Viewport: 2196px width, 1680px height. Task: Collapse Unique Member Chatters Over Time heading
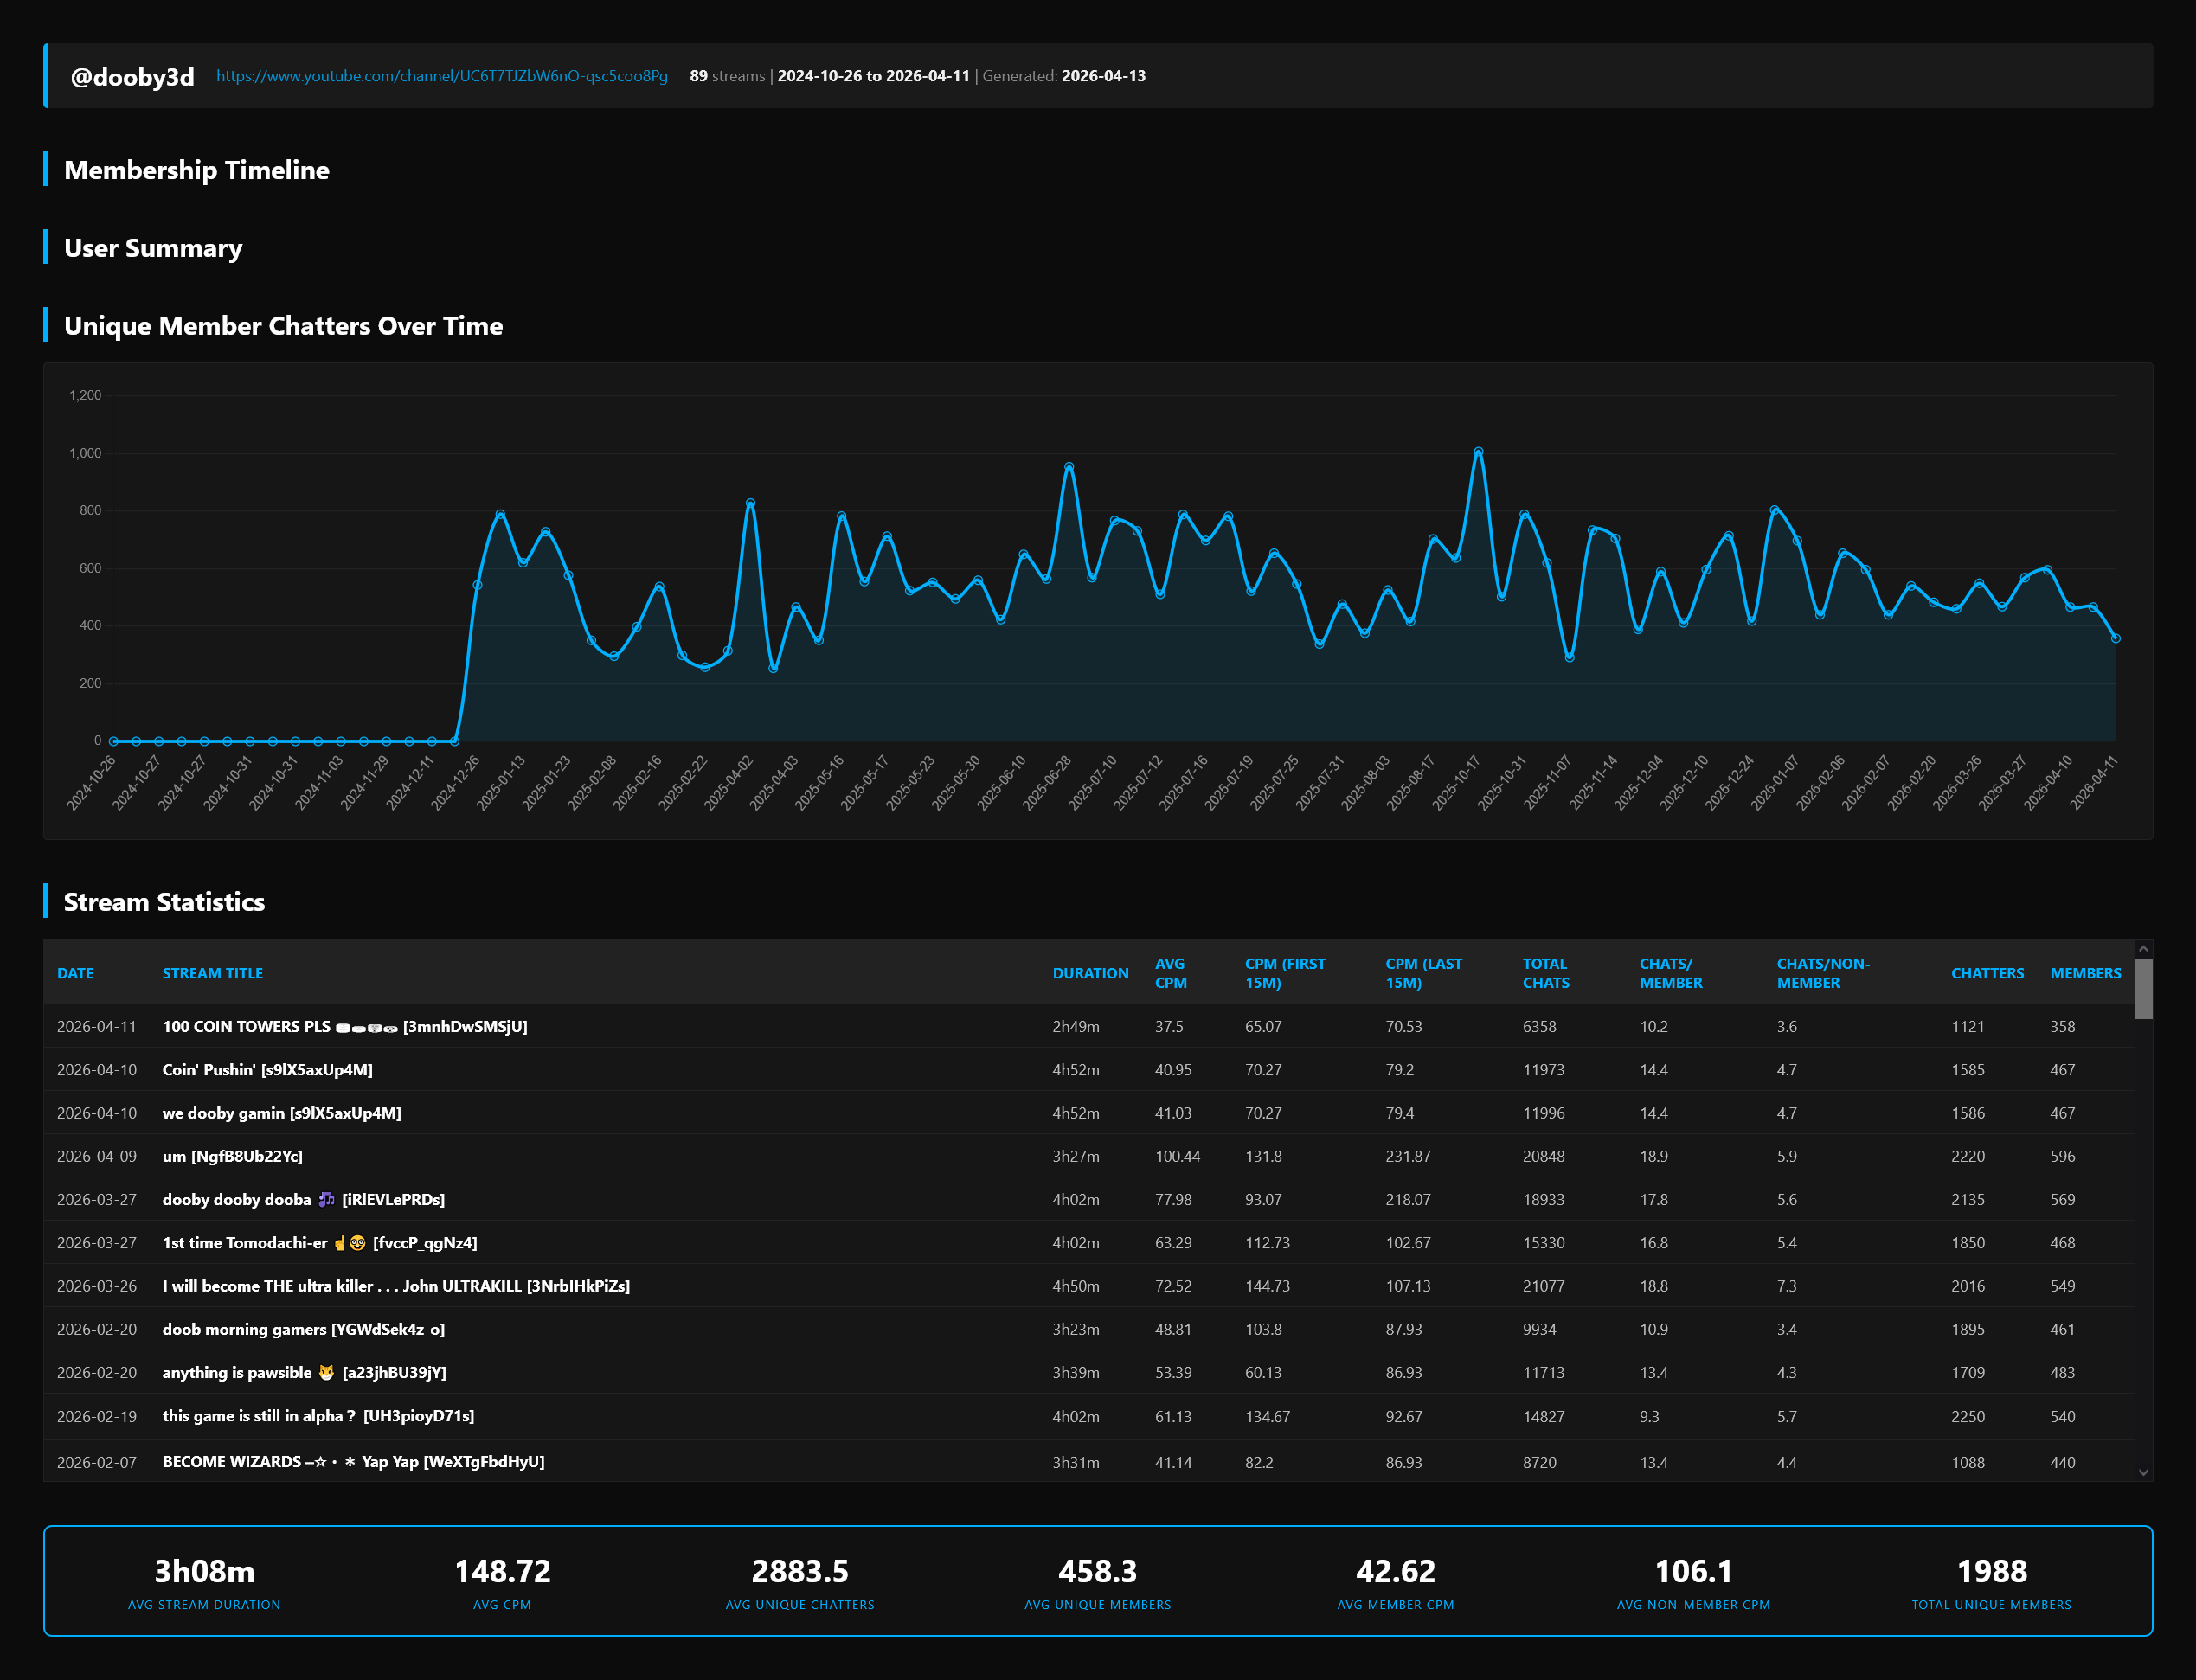[283, 326]
